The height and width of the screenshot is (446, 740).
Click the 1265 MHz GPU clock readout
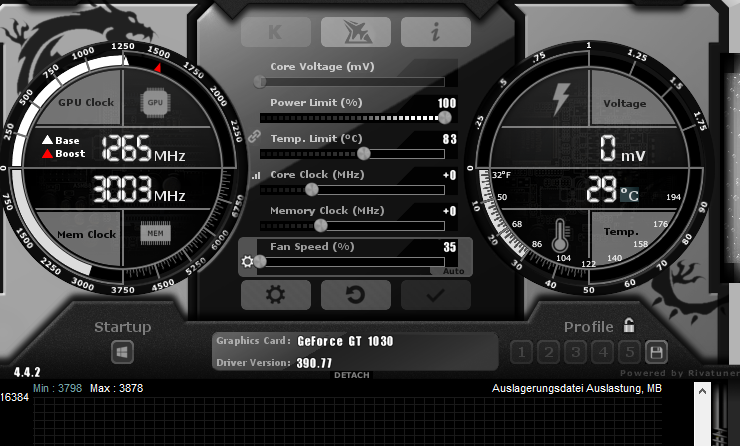click(143, 148)
